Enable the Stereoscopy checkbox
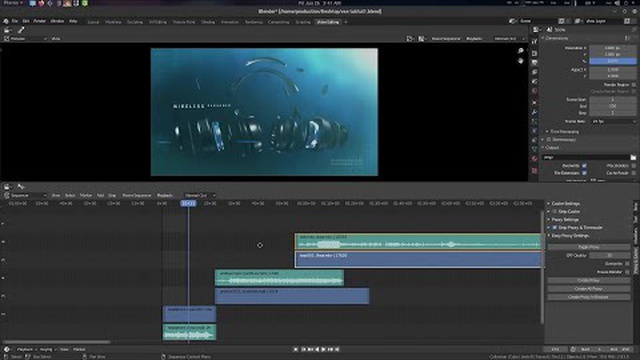 [x=549, y=140]
